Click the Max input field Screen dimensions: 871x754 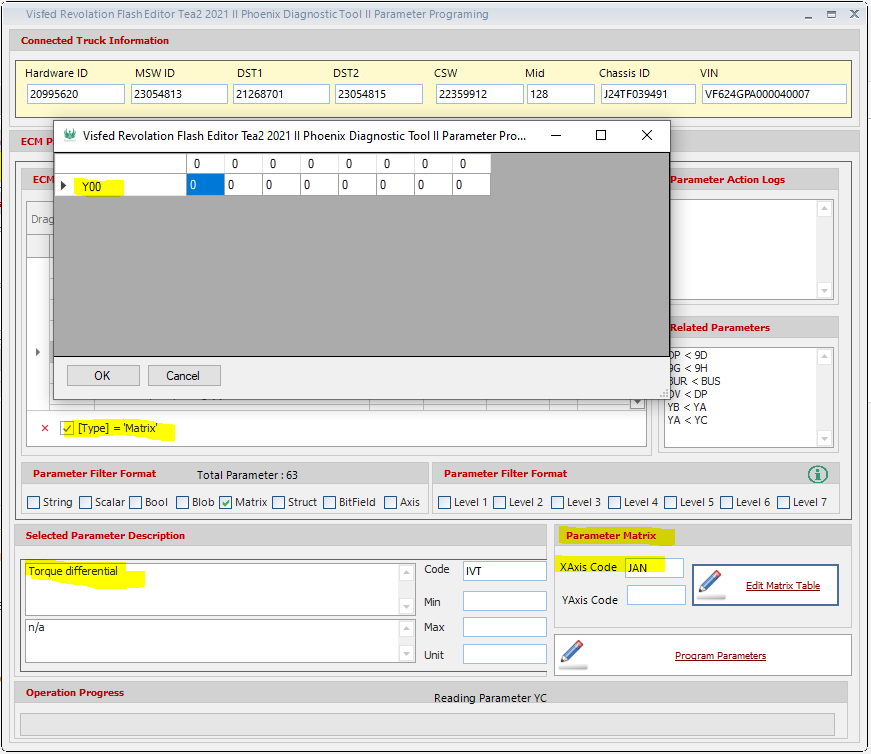505,627
